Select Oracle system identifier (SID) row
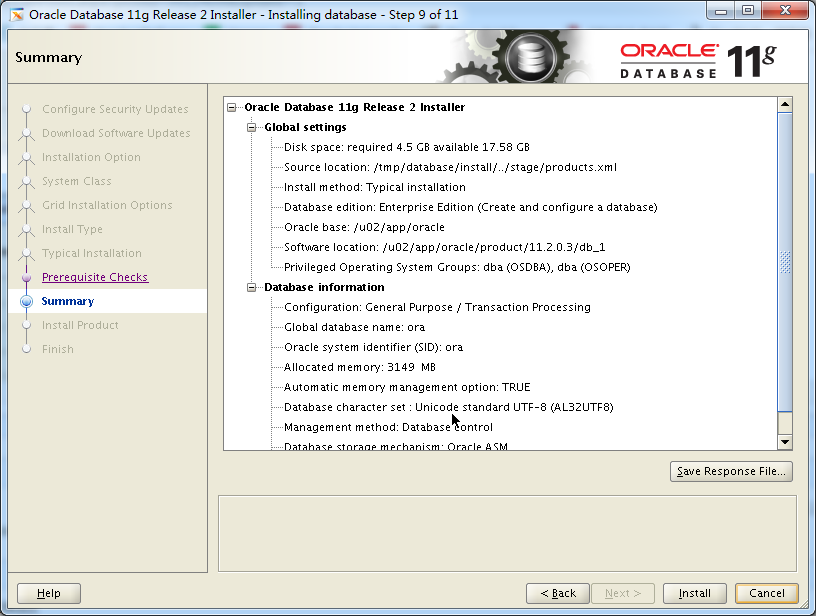 (373, 348)
